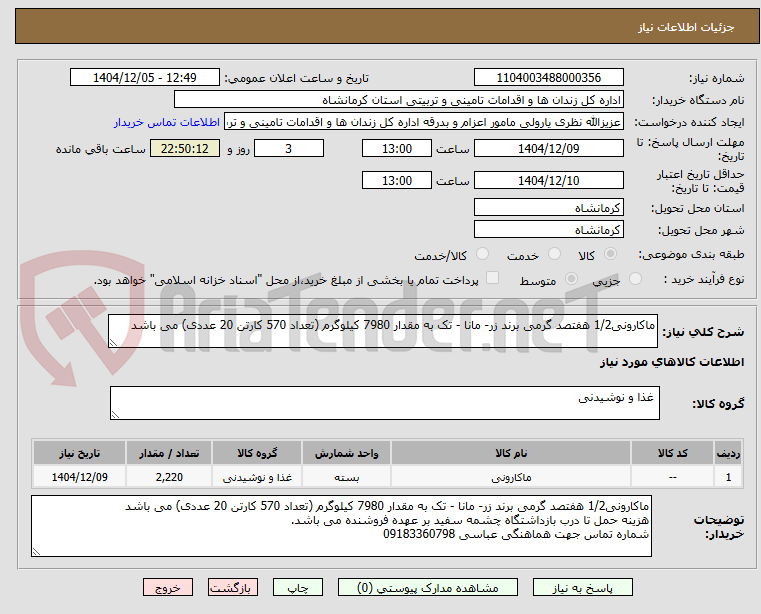The width and height of the screenshot is (761, 614).
Task: Select the جزیی purchase type radio
Action: [635, 279]
